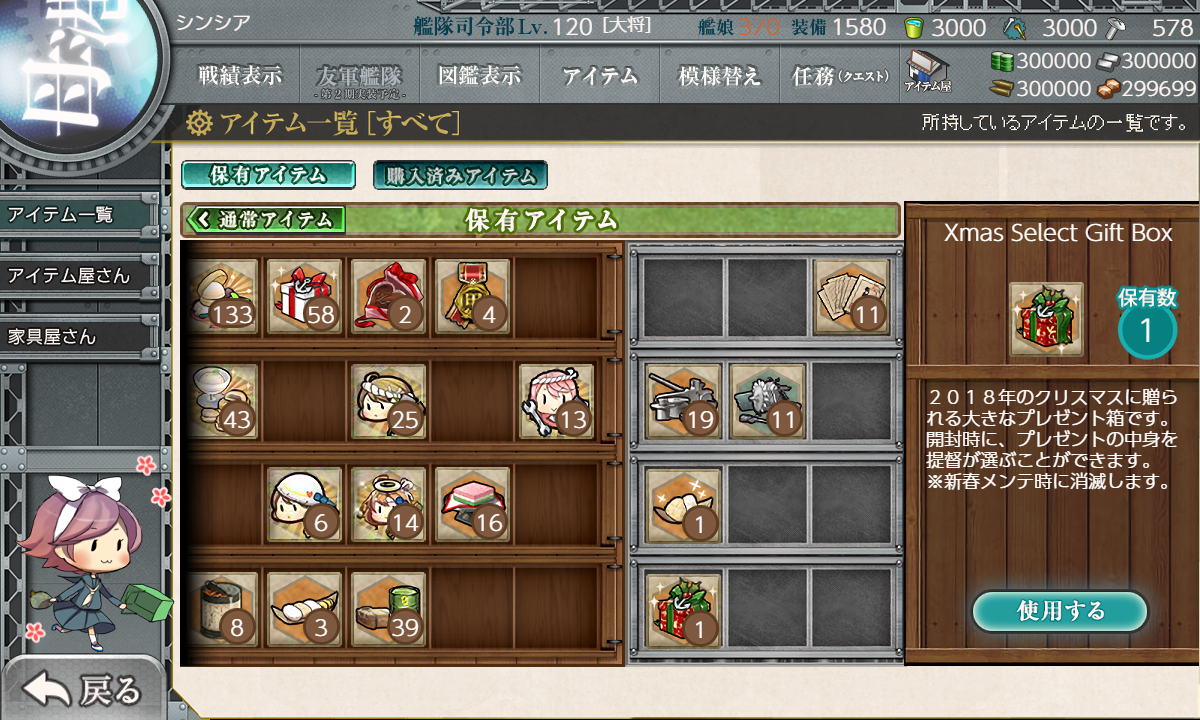Go back to 通常アイテム with the chevron
1200x720 pixels.
point(265,219)
